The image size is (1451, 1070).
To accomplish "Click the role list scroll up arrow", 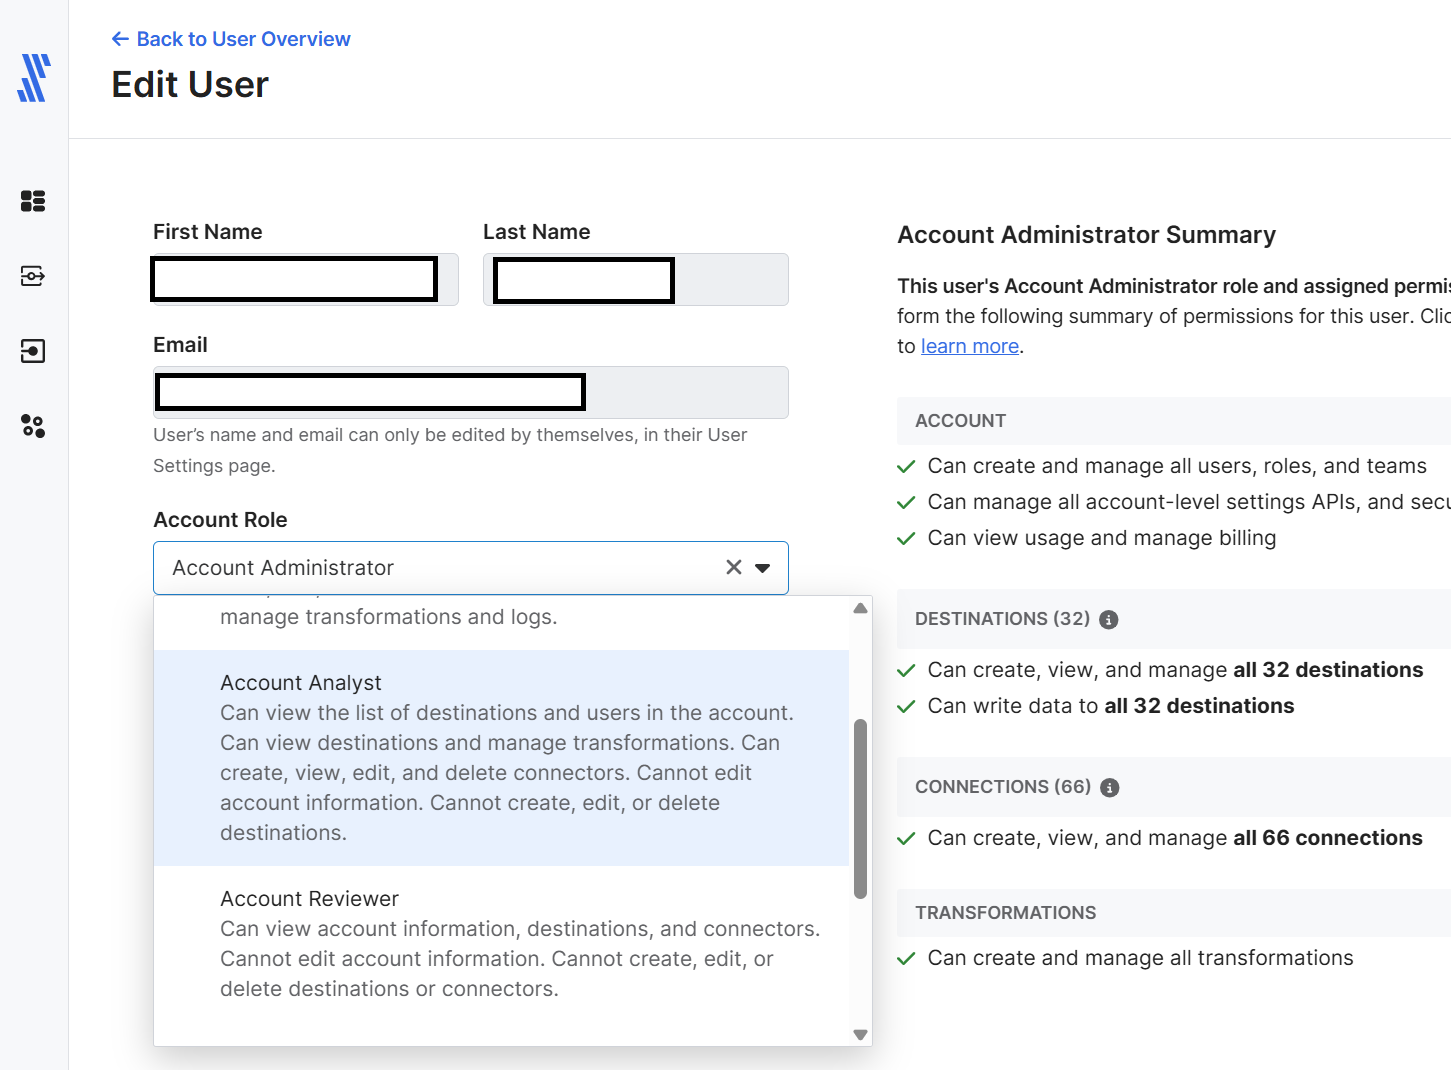I will (x=860, y=608).
